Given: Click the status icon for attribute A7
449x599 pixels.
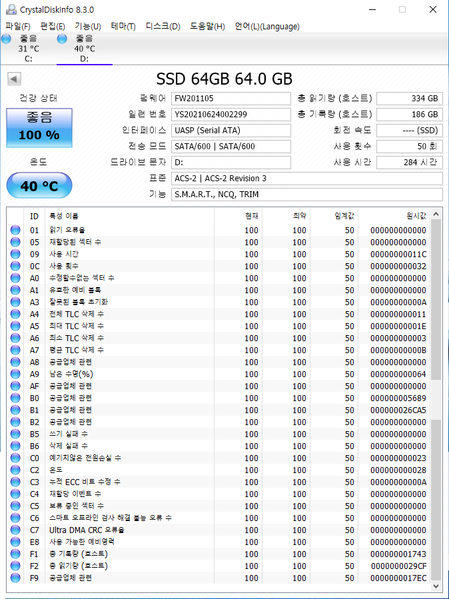Looking at the screenshot, I should 15,350.
